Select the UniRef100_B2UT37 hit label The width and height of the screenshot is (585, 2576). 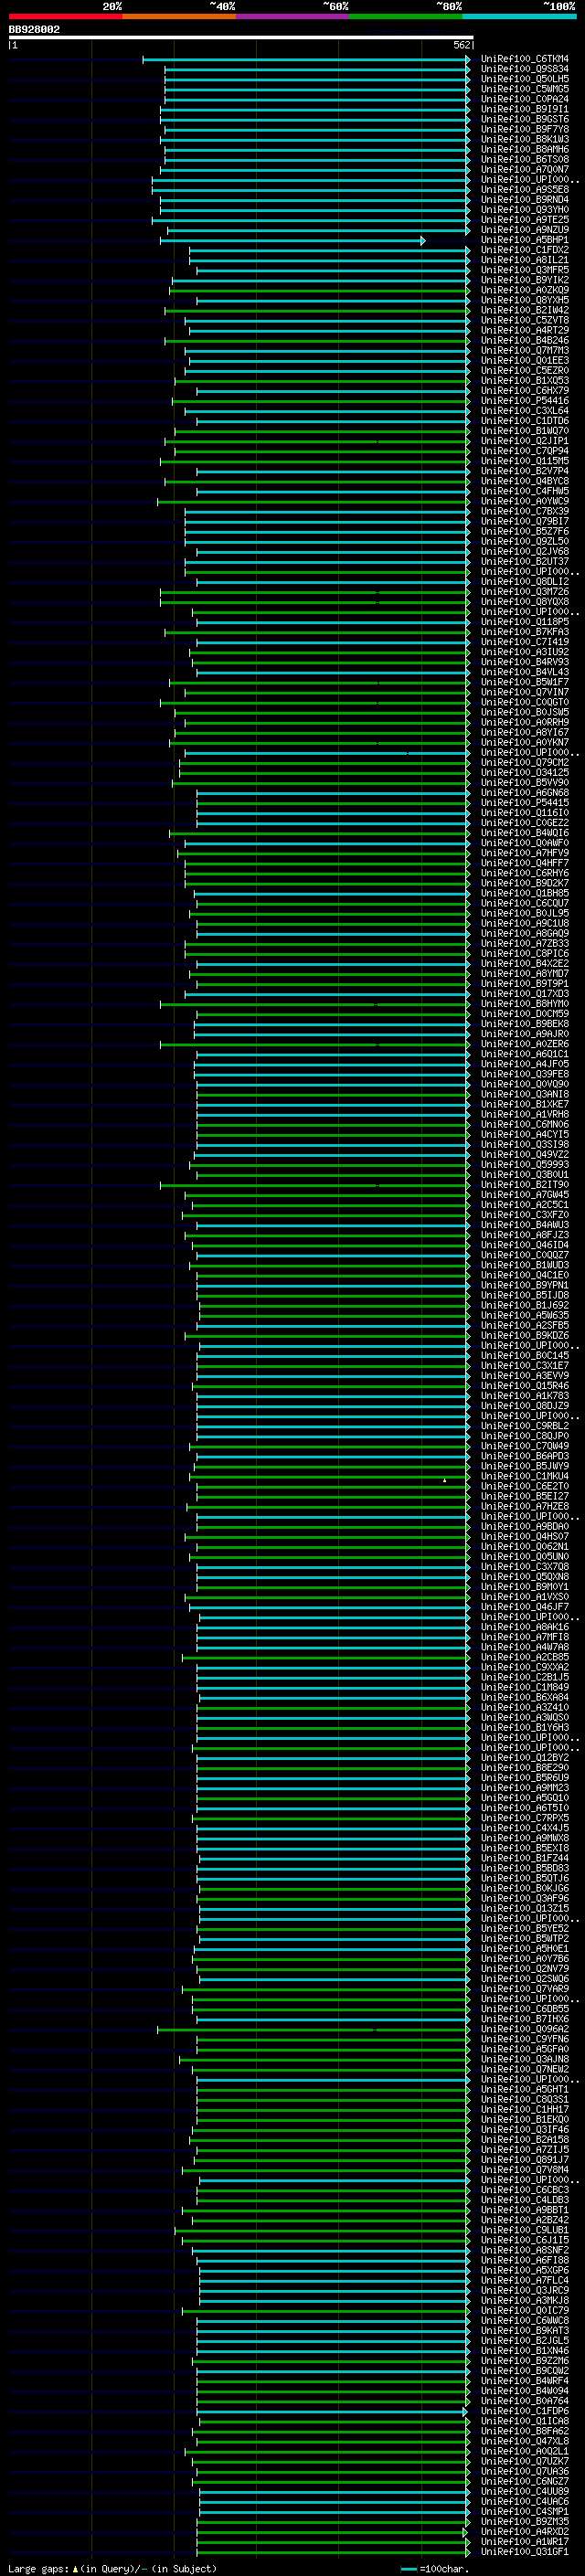click(525, 562)
